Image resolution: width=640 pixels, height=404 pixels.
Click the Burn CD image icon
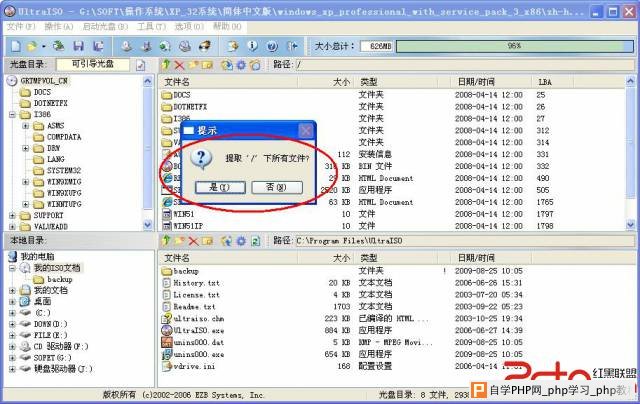point(204,46)
